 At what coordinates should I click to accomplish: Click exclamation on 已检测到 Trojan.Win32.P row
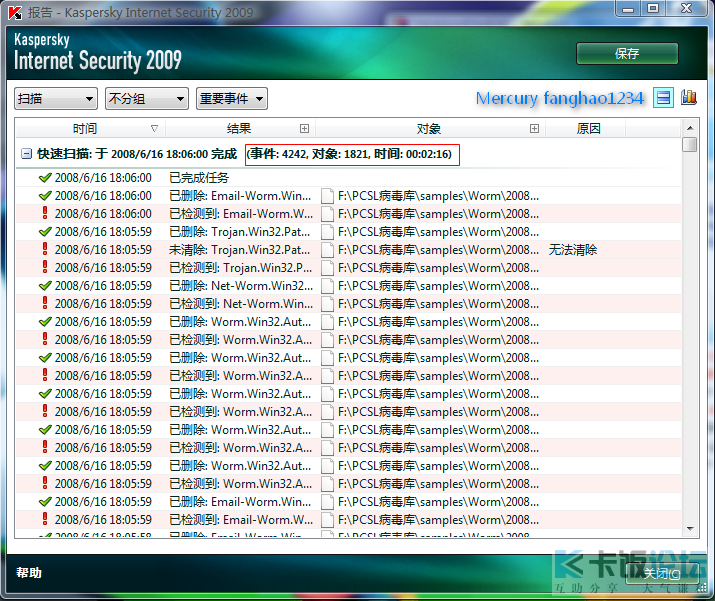45,267
